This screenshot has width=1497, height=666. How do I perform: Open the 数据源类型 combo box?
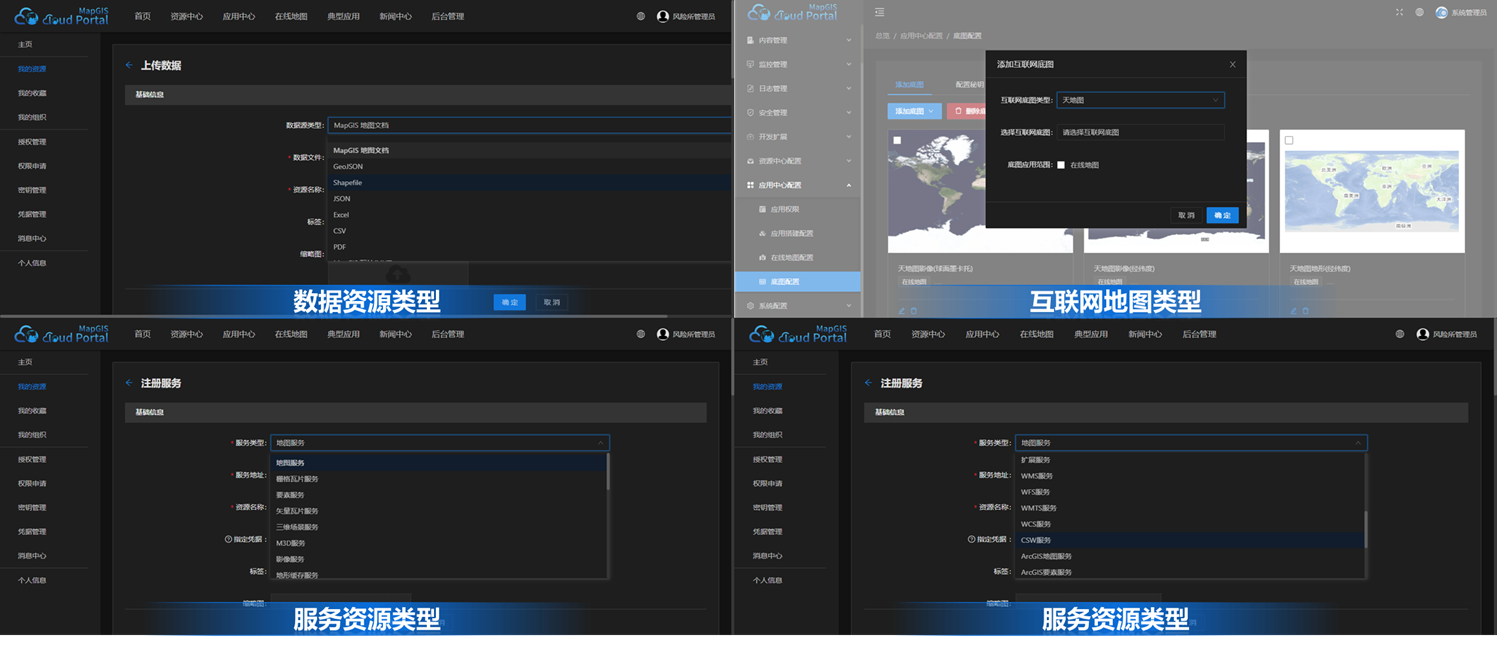point(530,125)
